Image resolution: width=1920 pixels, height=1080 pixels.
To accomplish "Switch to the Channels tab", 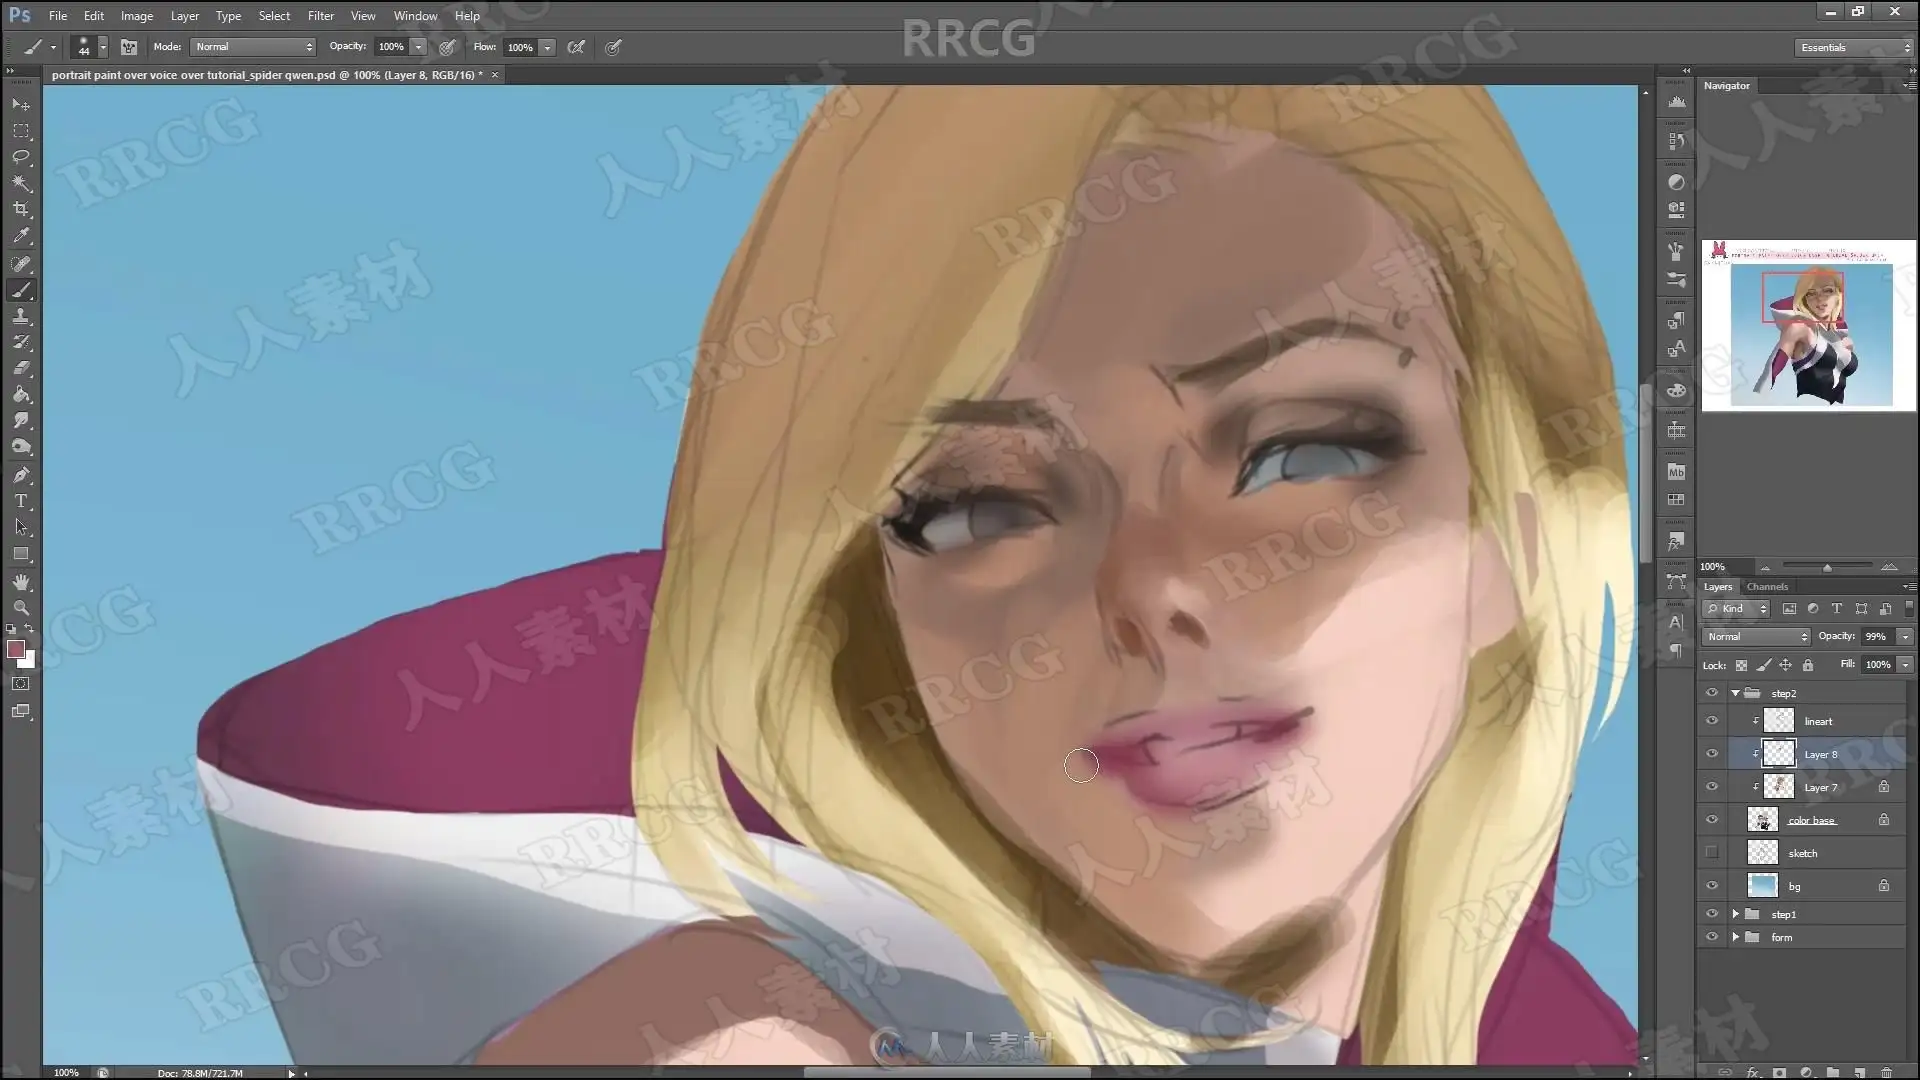I will pyautogui.click(x=1767, y=587).
